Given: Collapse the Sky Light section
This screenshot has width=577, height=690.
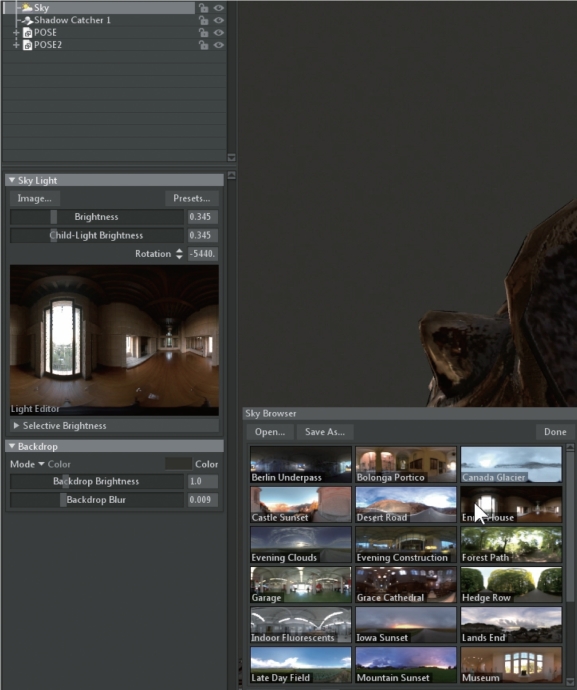Looking at the screenshot, I should [12, 180].
